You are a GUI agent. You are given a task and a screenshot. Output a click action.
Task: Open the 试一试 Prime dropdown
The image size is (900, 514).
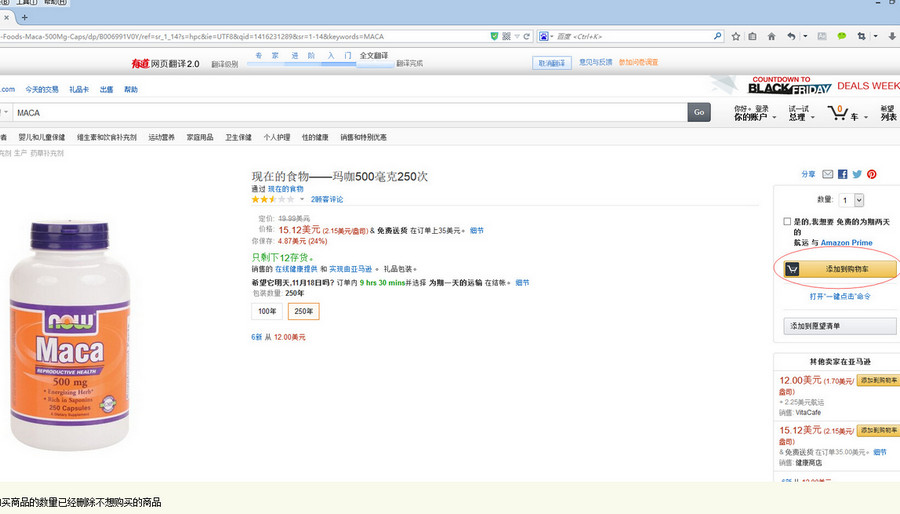(801, 113)
